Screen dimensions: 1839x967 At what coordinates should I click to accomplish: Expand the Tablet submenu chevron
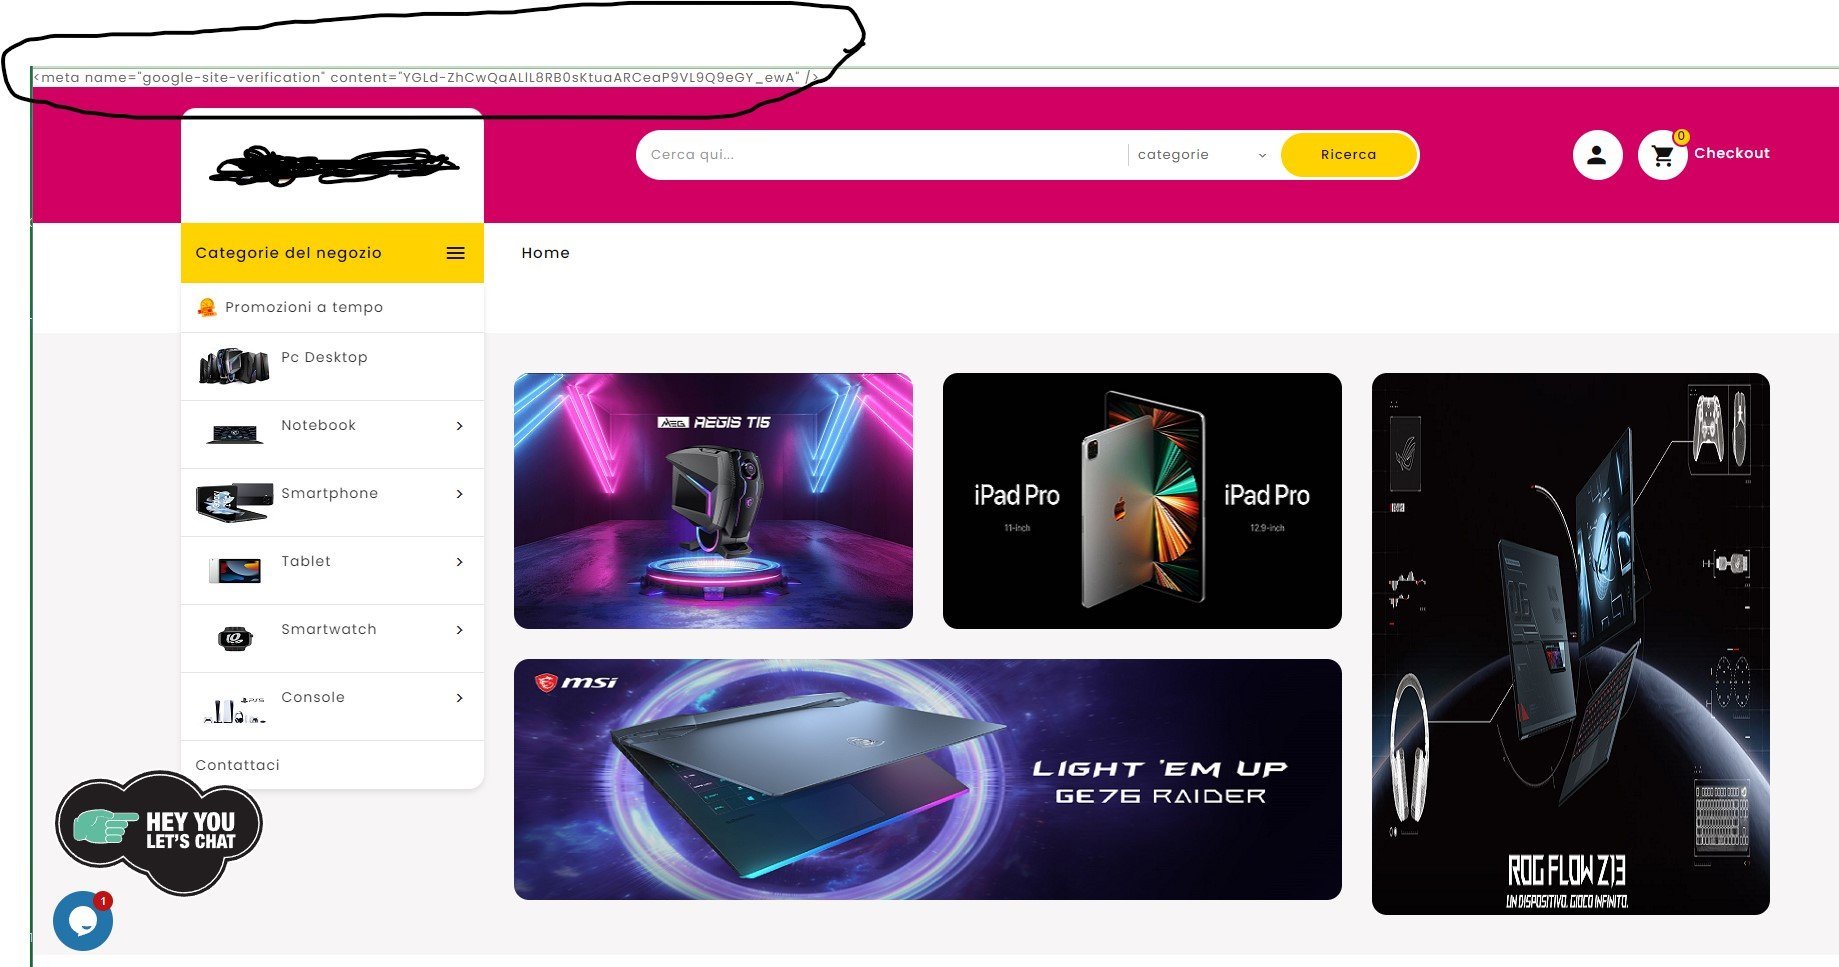pyautogui.click(x=459, y=562)
